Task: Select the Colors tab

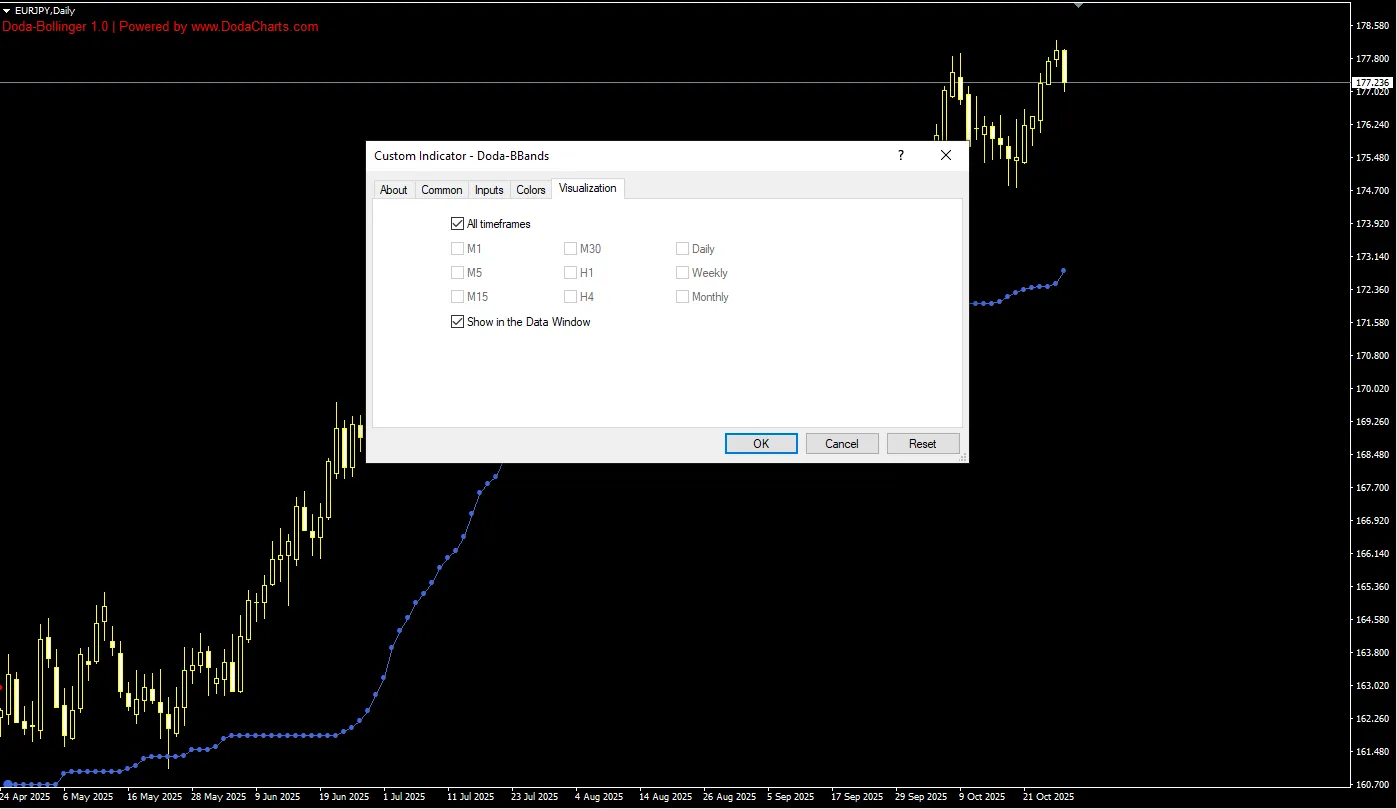Action: pyautogui.click(x=531, y=190)
